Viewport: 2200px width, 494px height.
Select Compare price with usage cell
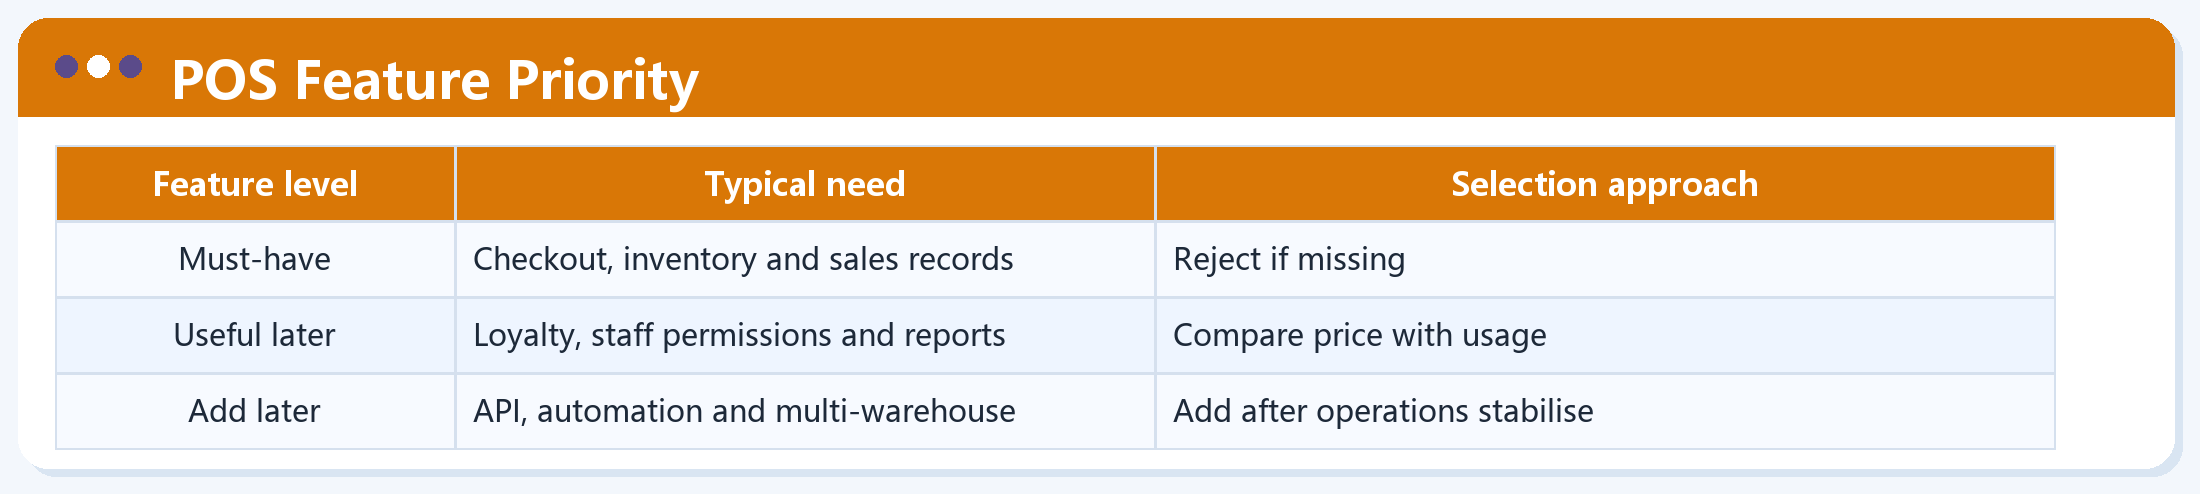(1605, 335)
